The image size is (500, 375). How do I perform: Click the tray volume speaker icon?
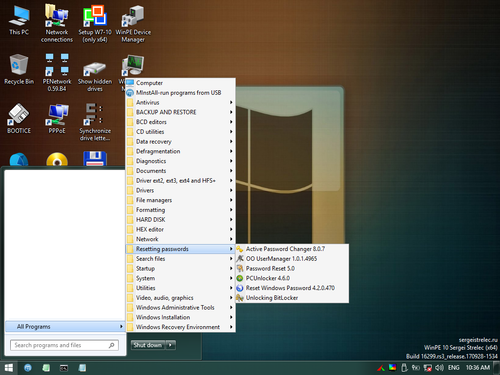[439, 368]
